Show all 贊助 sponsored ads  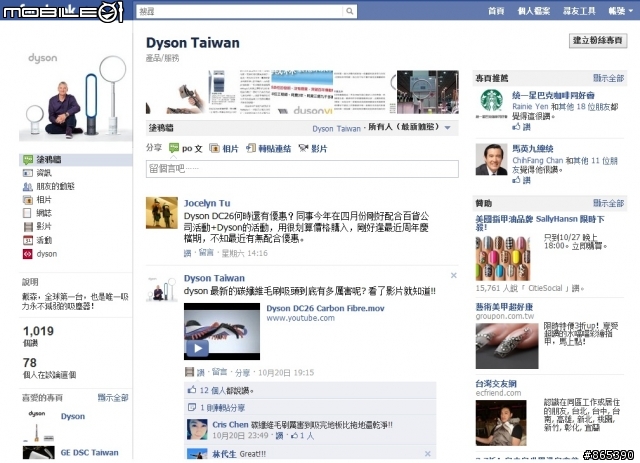(608, 203)
